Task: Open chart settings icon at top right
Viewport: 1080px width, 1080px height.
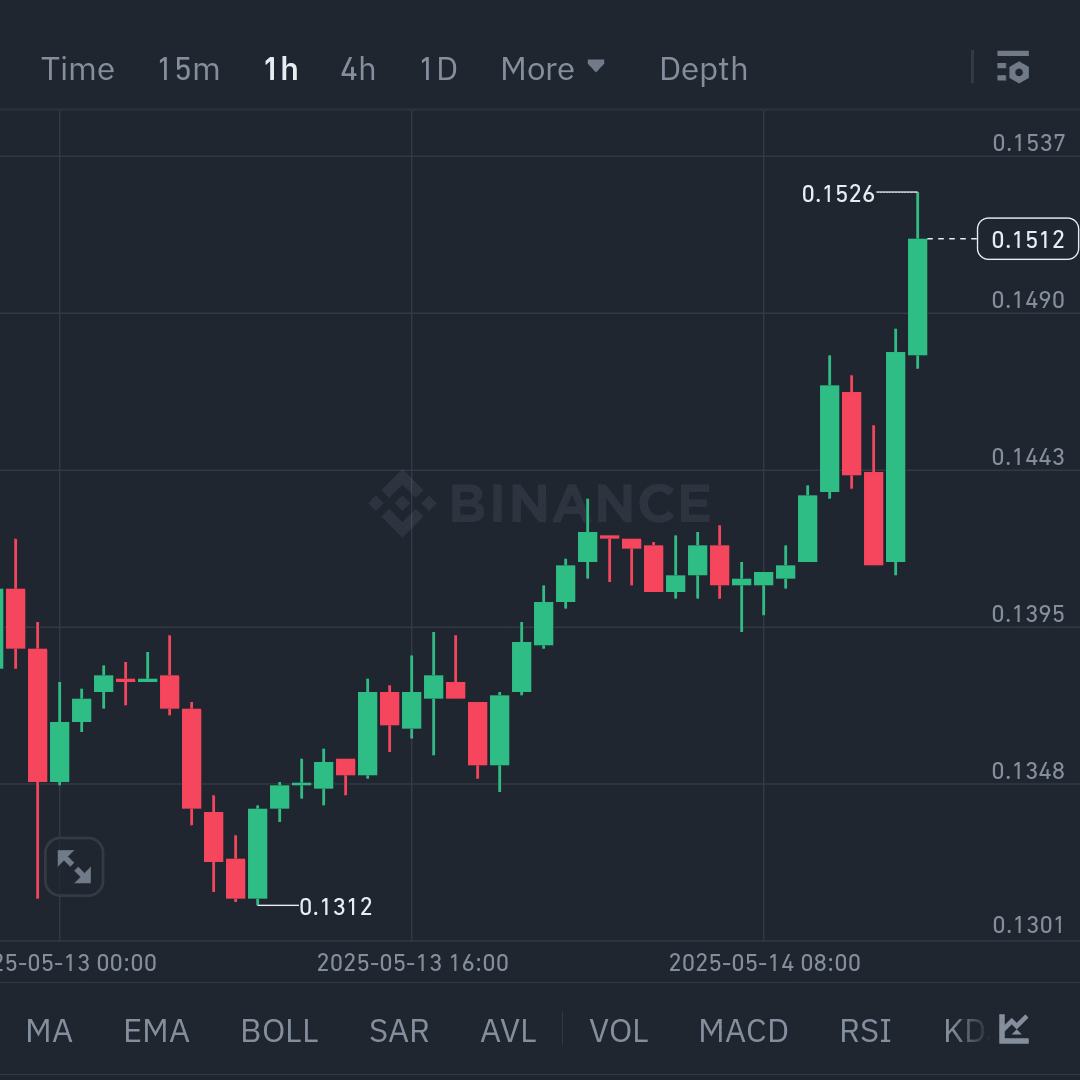Action: point(1012,68)
